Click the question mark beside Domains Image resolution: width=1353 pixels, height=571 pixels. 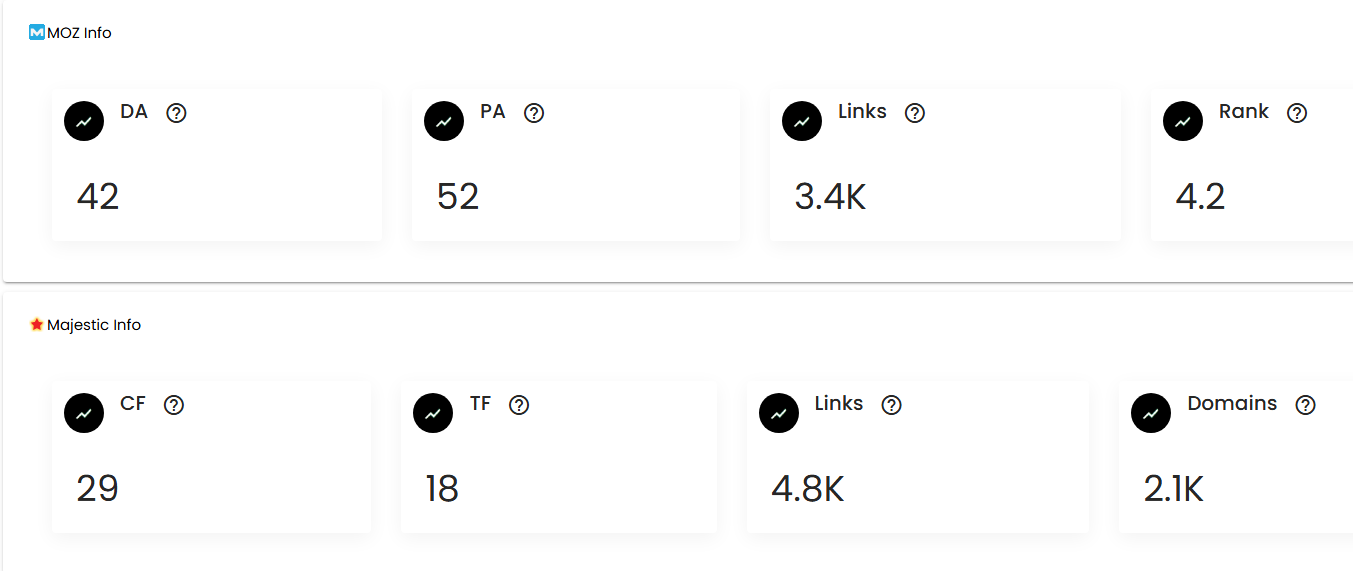pyautogui.click(x=1305, y=405)
